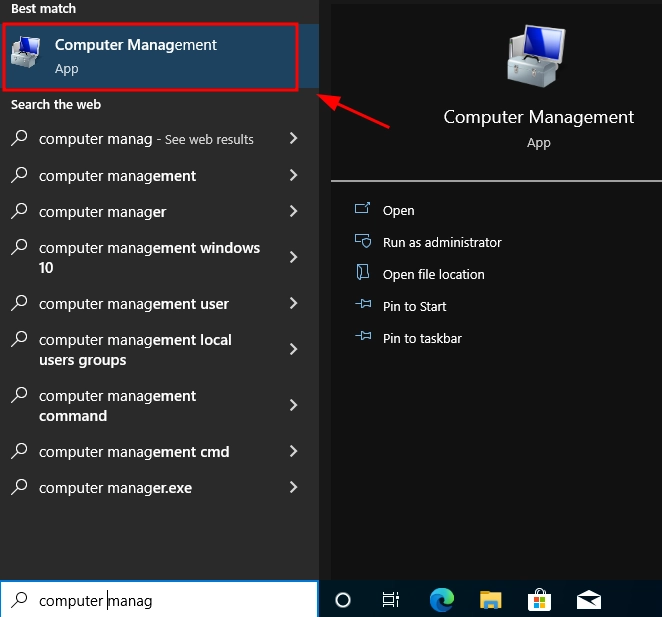
Task: Click Cortana circle icon on taskbar
Action: (343, 600)
